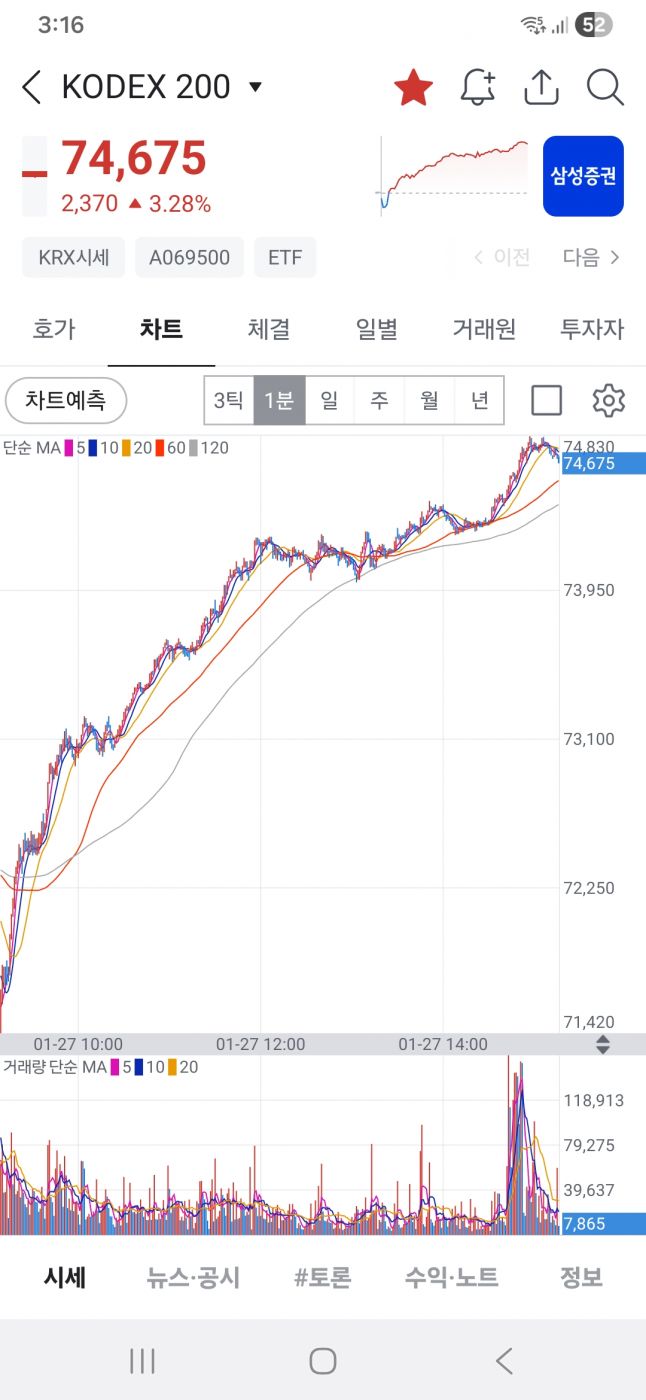Tap the 차트예측 button
The image size is (646, 1400).
(66, 401)
